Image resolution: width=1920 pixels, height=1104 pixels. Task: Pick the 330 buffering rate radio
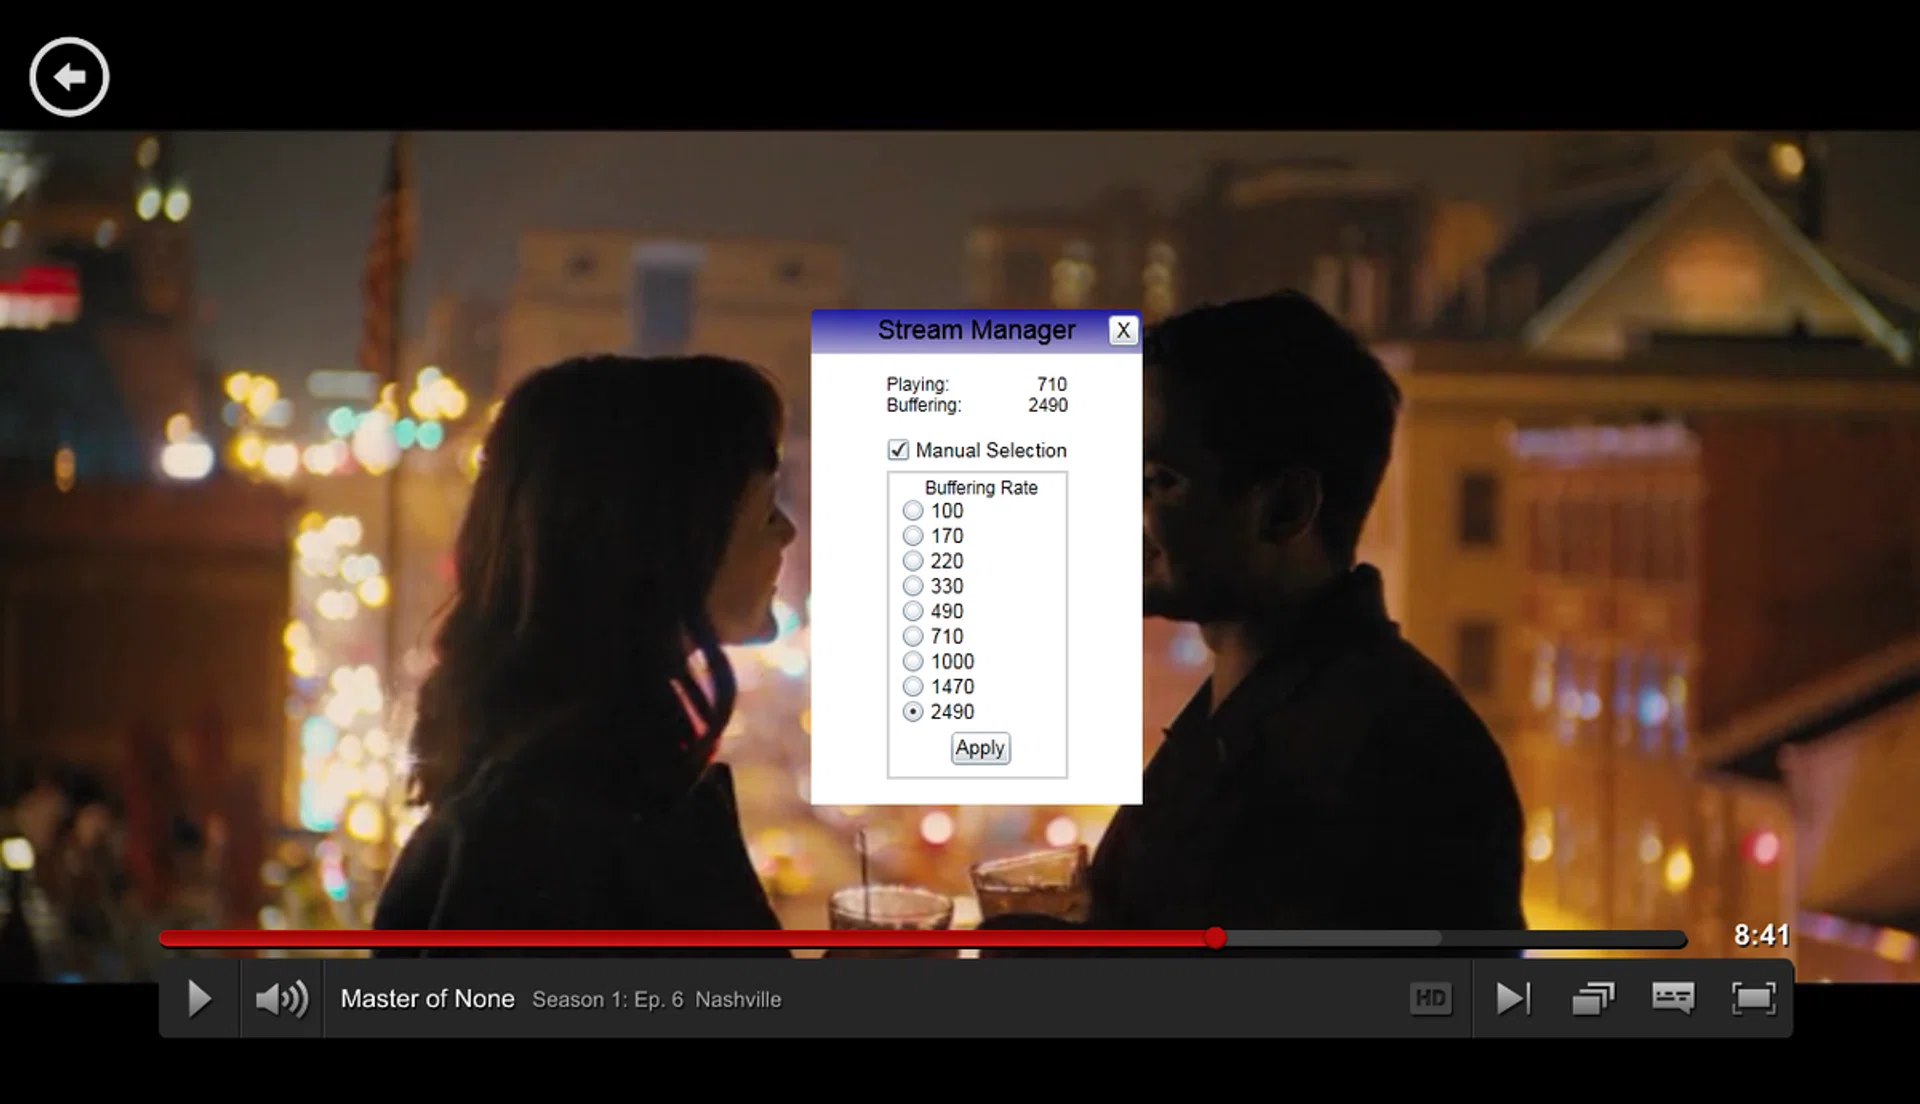[913, 586]
